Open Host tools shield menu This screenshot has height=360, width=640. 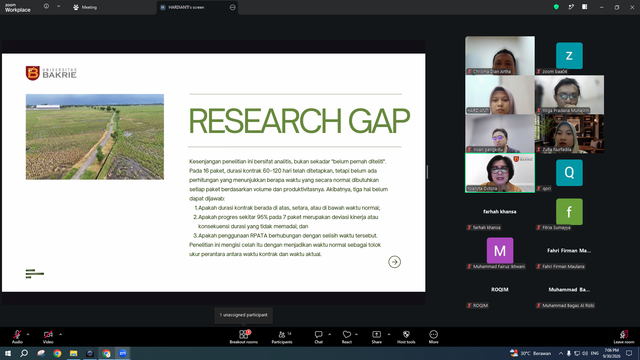pos(406,337)
